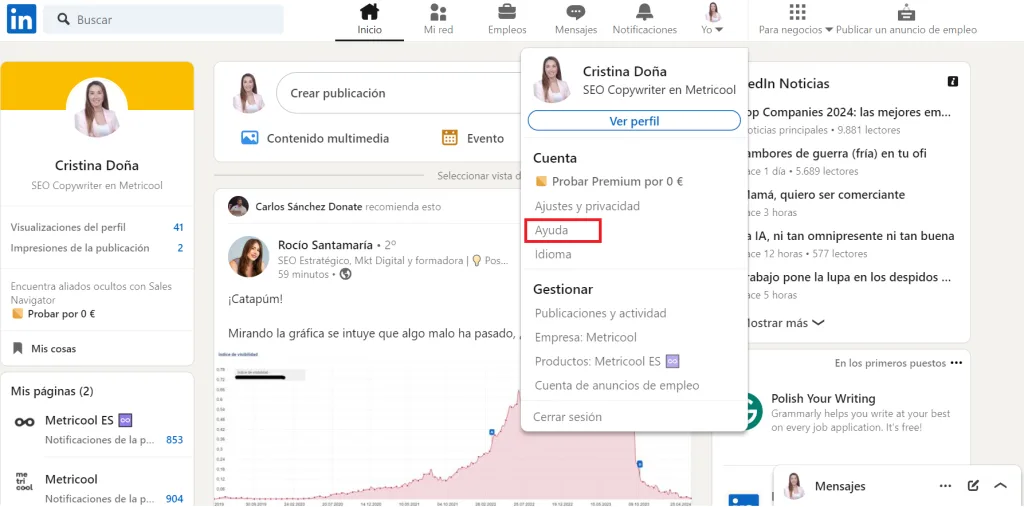Screen dimensions: 1024x507
Task: Expand Para negocios grid menu
Action: 796,20
